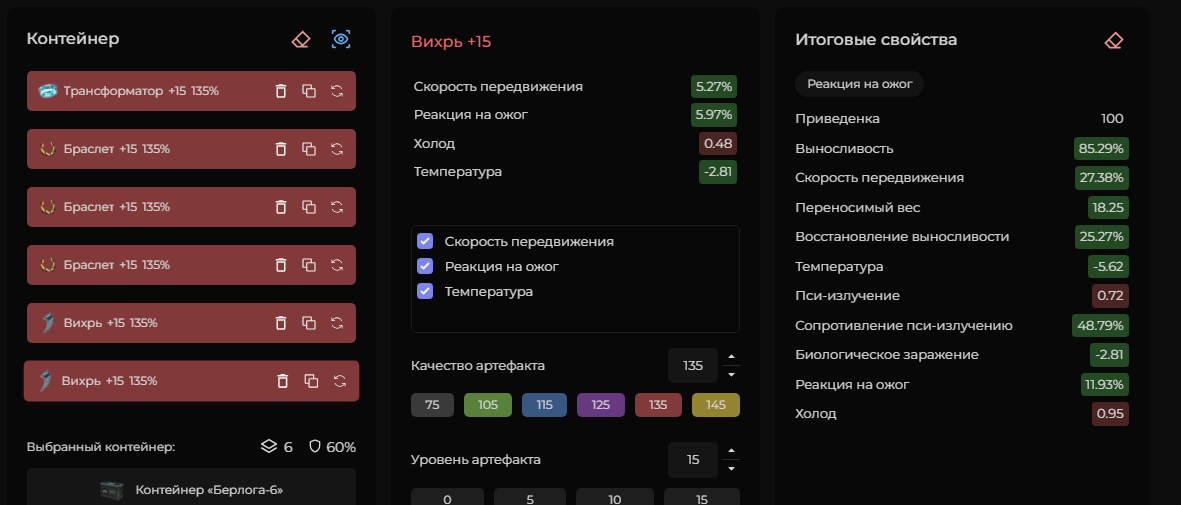Viewport: 1181px width, 505px height.
Task: Increase Уровень артефакта with up arrow
Action: (x=731, y=451)
